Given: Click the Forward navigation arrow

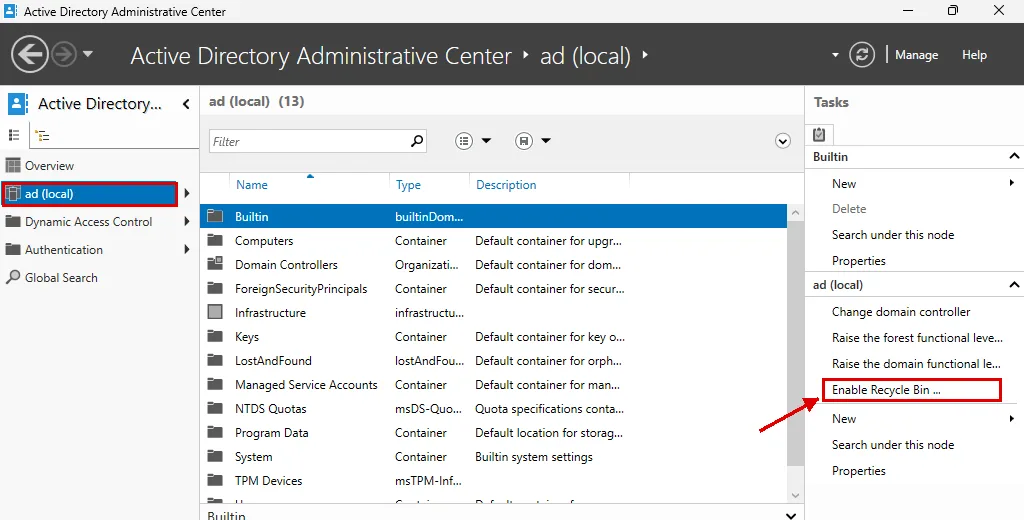Looking at the screenshot, I should pos(64,54).
